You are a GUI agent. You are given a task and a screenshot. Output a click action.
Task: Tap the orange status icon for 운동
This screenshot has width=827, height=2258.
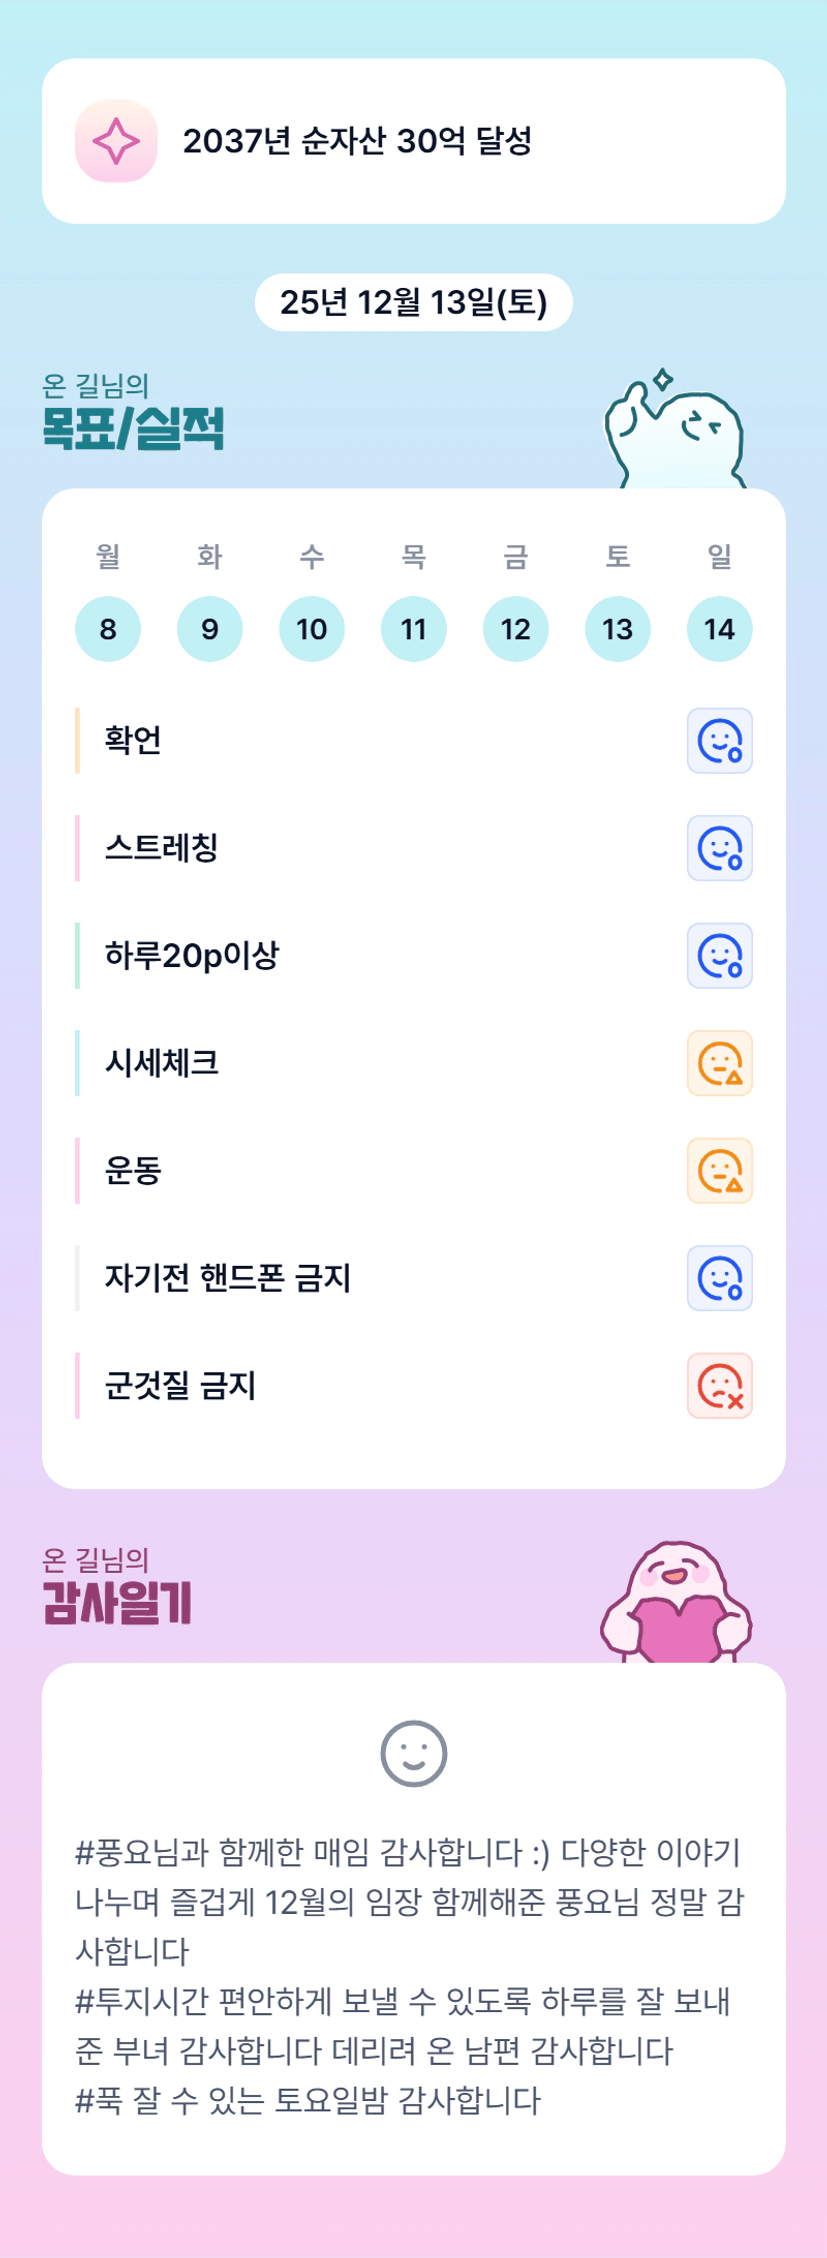[719, 1171]
